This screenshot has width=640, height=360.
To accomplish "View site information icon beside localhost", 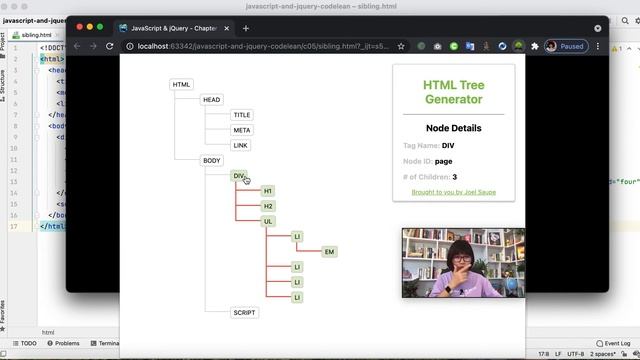I will 130,46.
